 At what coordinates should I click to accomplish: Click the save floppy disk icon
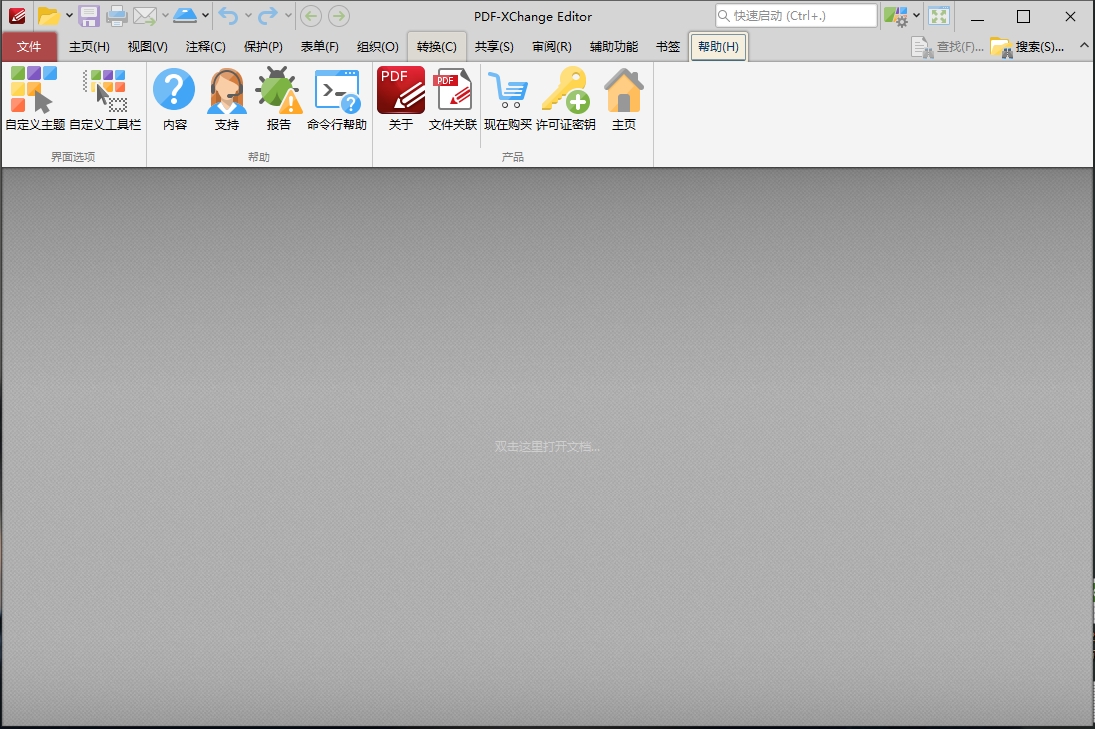click(89, 15)
